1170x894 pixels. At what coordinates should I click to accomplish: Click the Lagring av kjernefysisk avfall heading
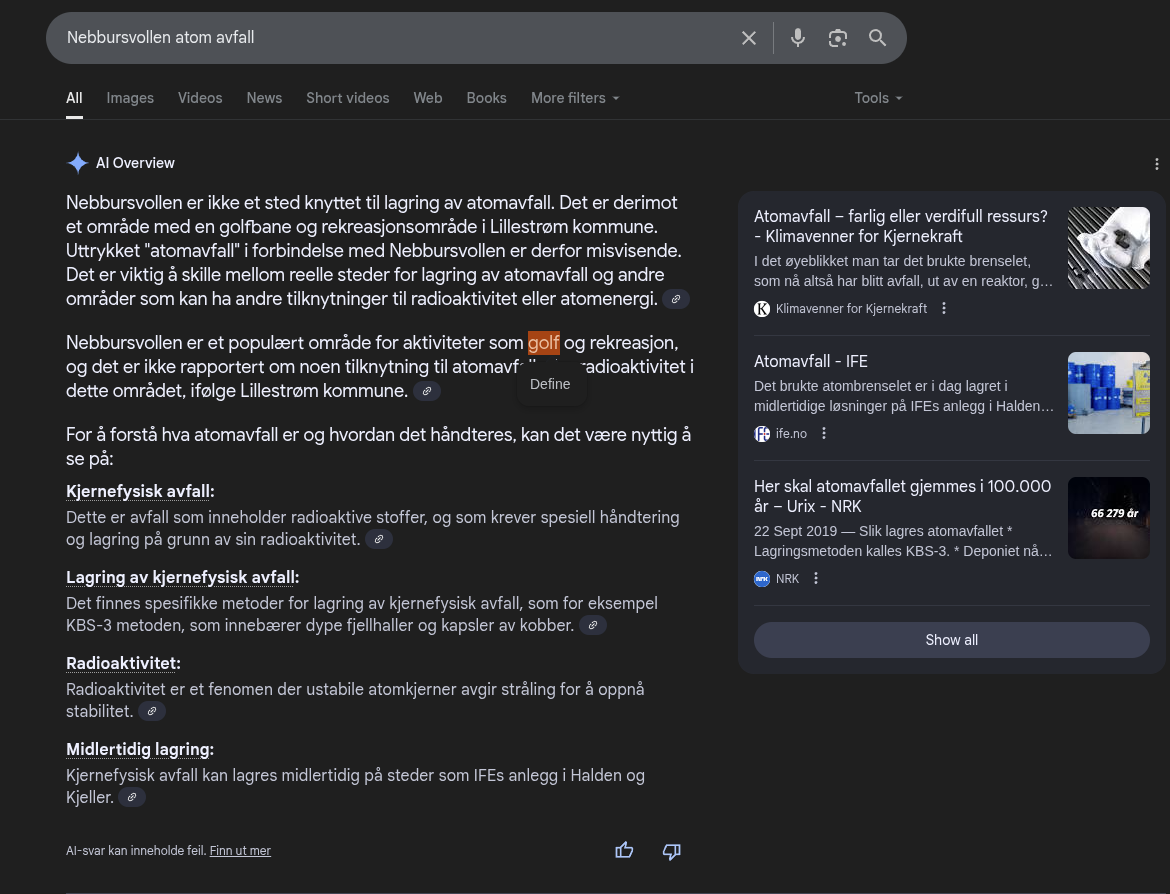pyautogui.click(x=183, y=577)
